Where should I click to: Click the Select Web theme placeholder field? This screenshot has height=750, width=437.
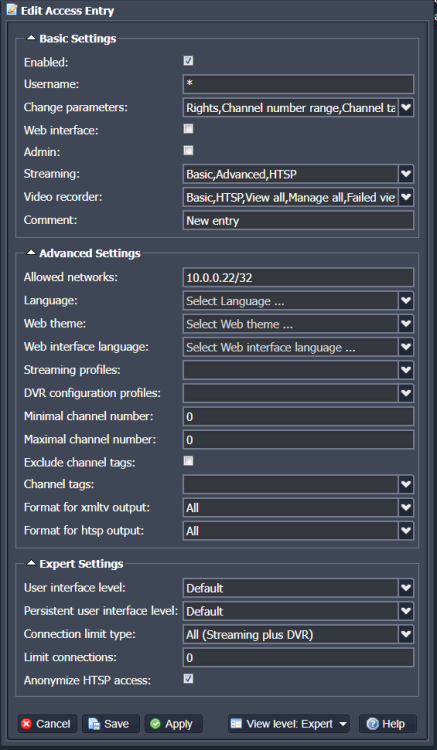click(x=291, y=324)
